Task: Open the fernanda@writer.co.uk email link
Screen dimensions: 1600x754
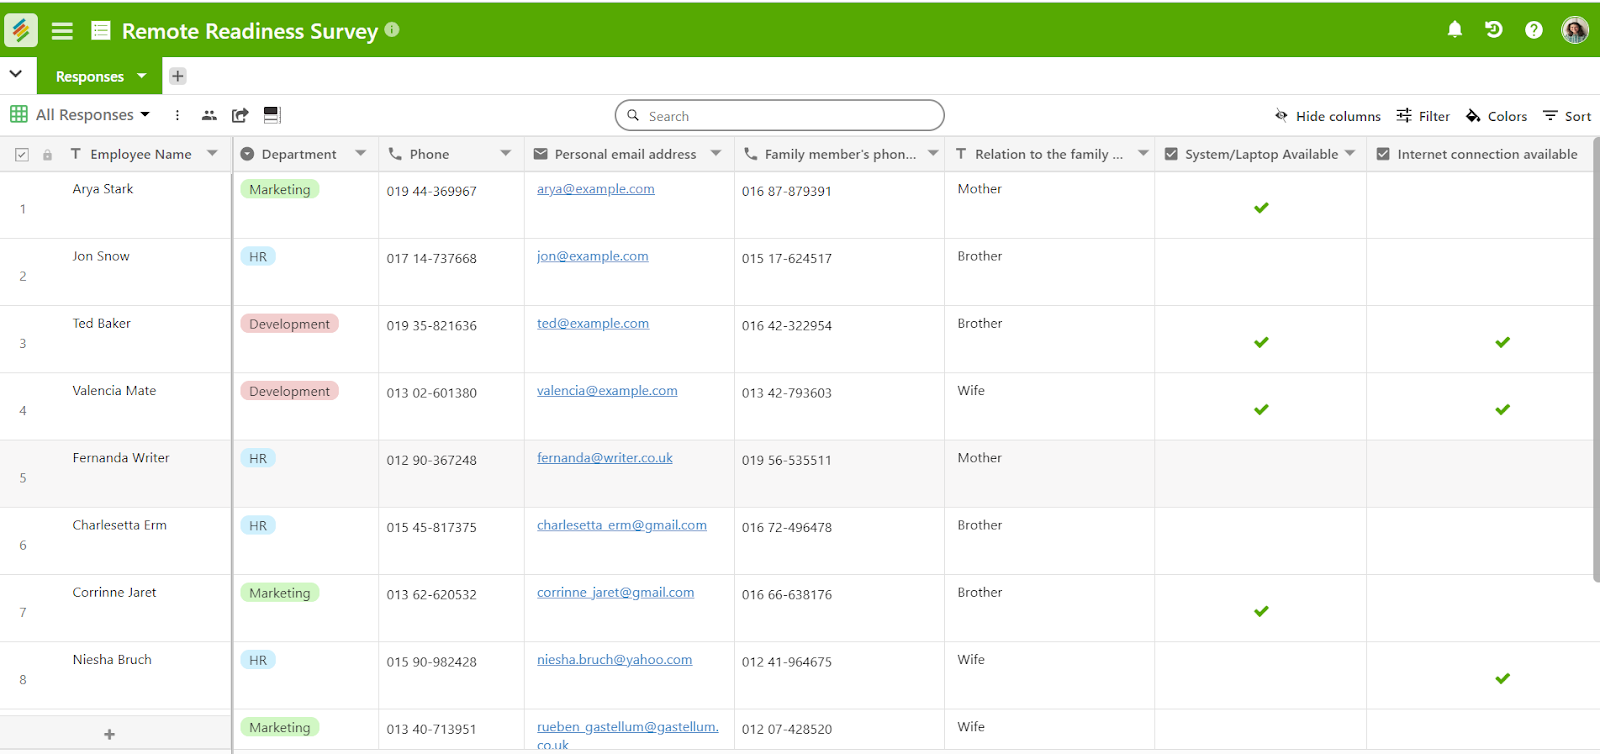Action: point(605,458)
